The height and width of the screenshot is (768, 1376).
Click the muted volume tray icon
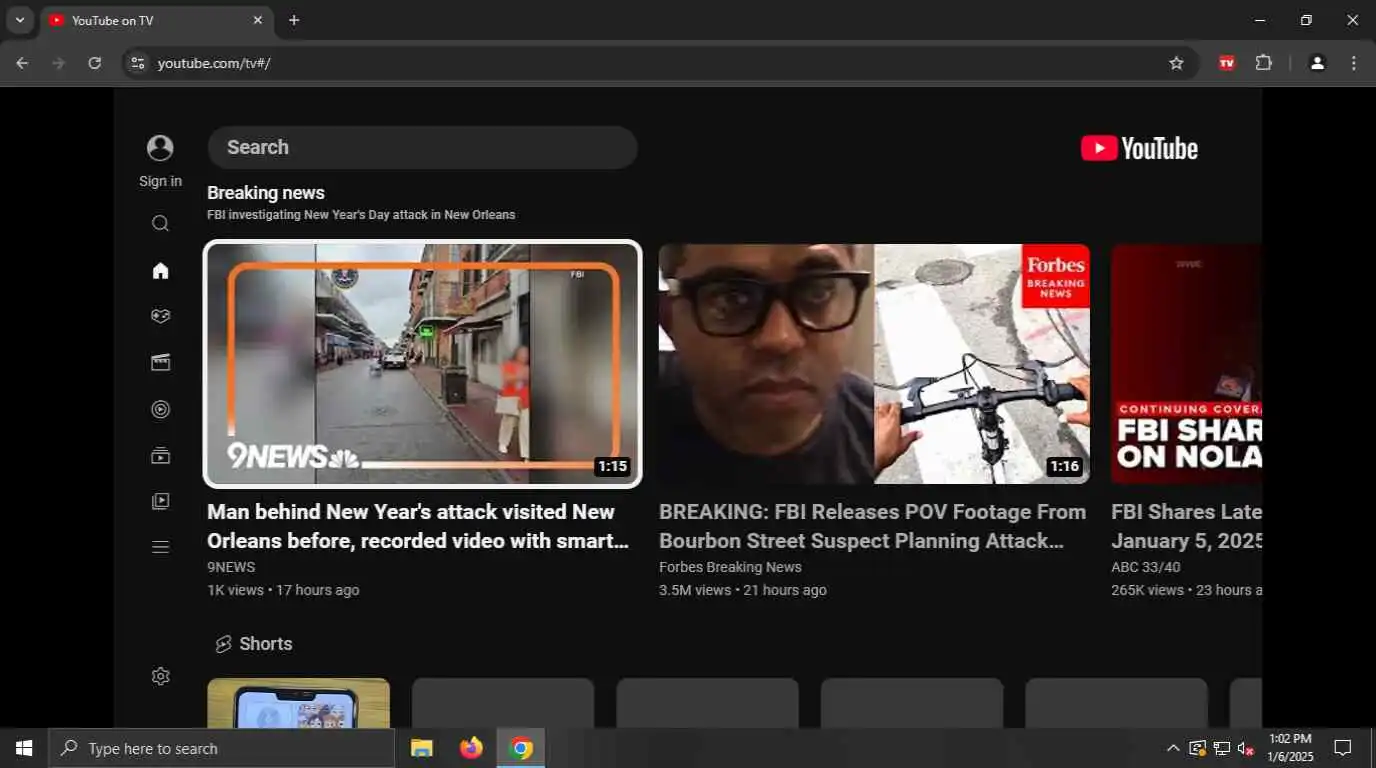(x=1246, y=748)
